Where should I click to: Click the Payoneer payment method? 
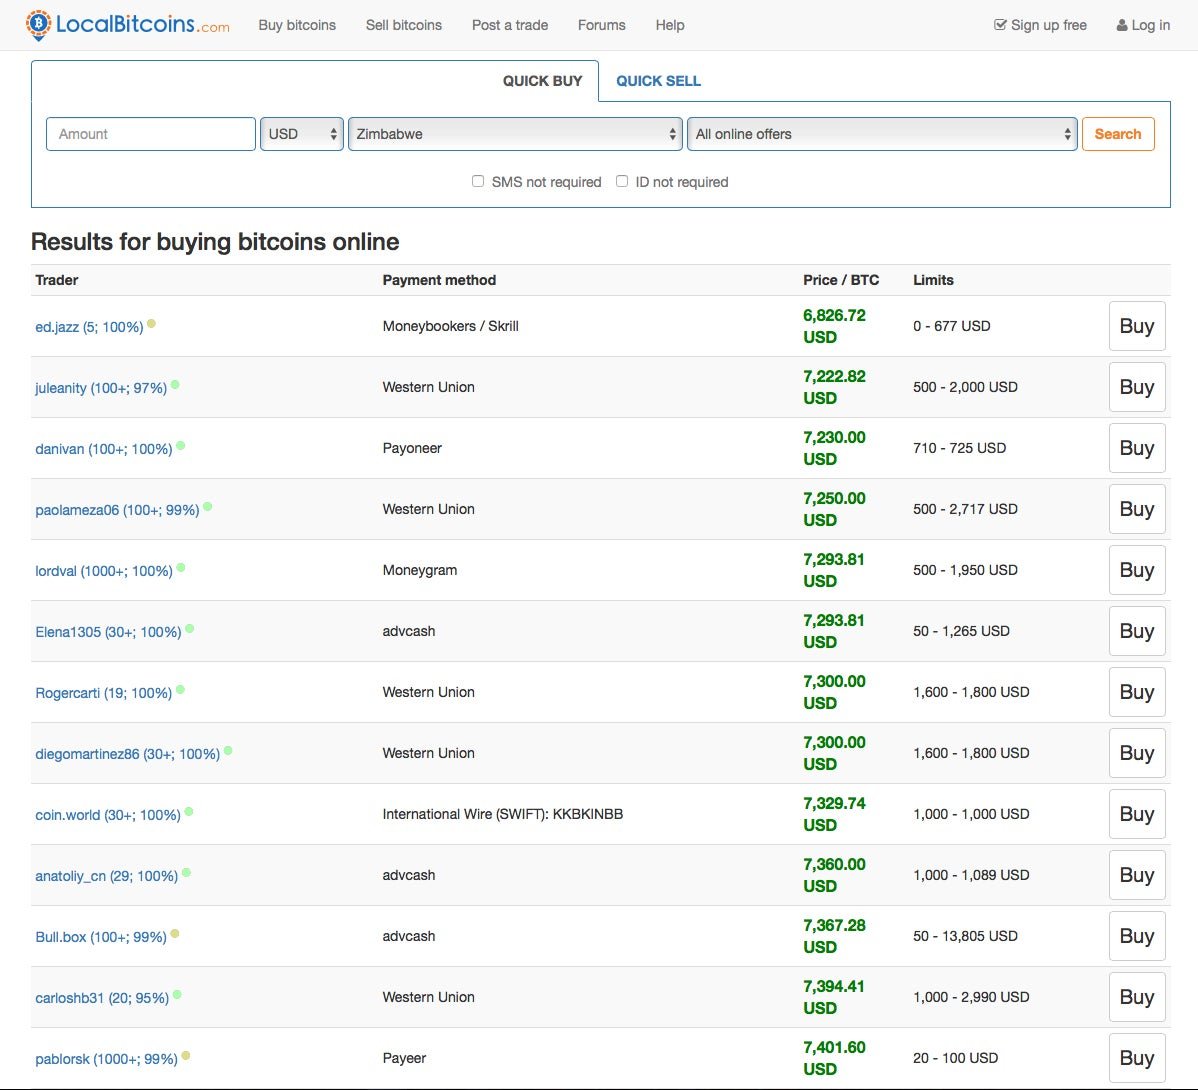tap(412, 448)
